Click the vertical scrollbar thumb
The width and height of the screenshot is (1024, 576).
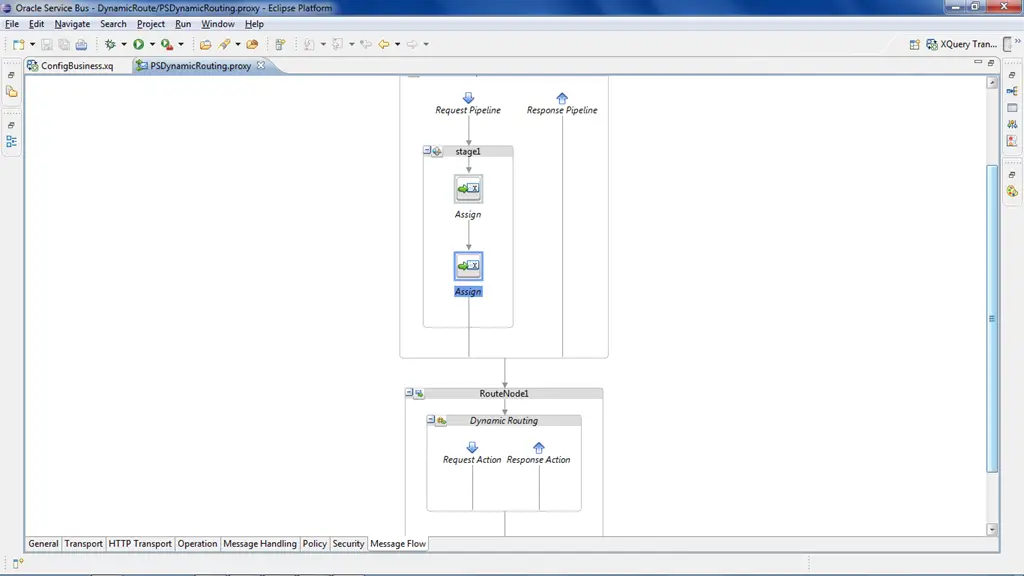point(992,319)
